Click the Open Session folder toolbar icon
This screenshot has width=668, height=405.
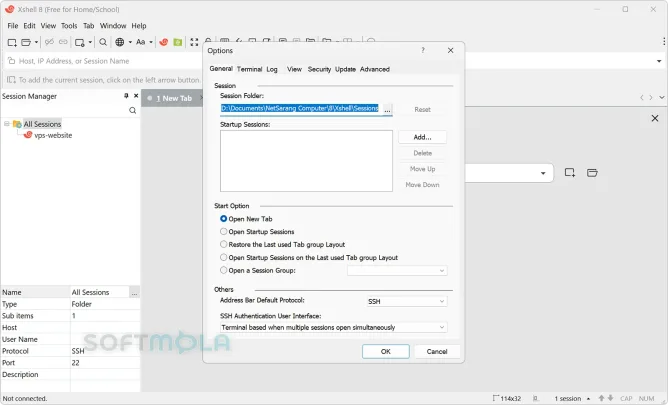coord(26,42)
